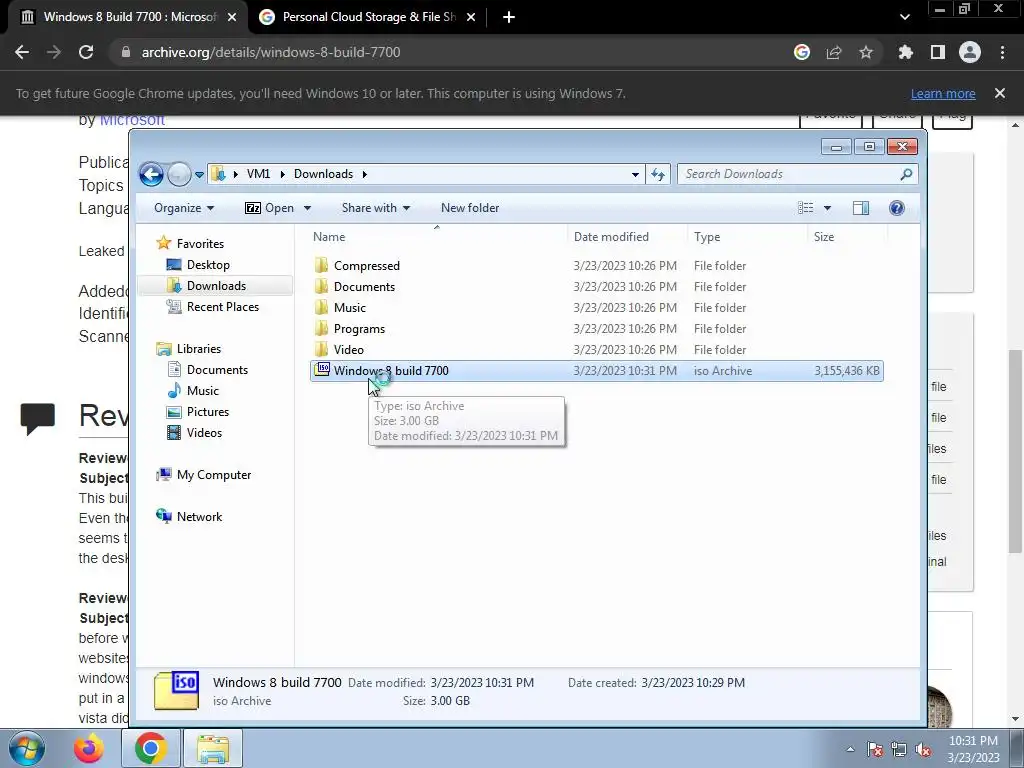This screenshot has height=768, width=1024.
Task: Open Chrome three-dot menu
Action: [1002, 52]
